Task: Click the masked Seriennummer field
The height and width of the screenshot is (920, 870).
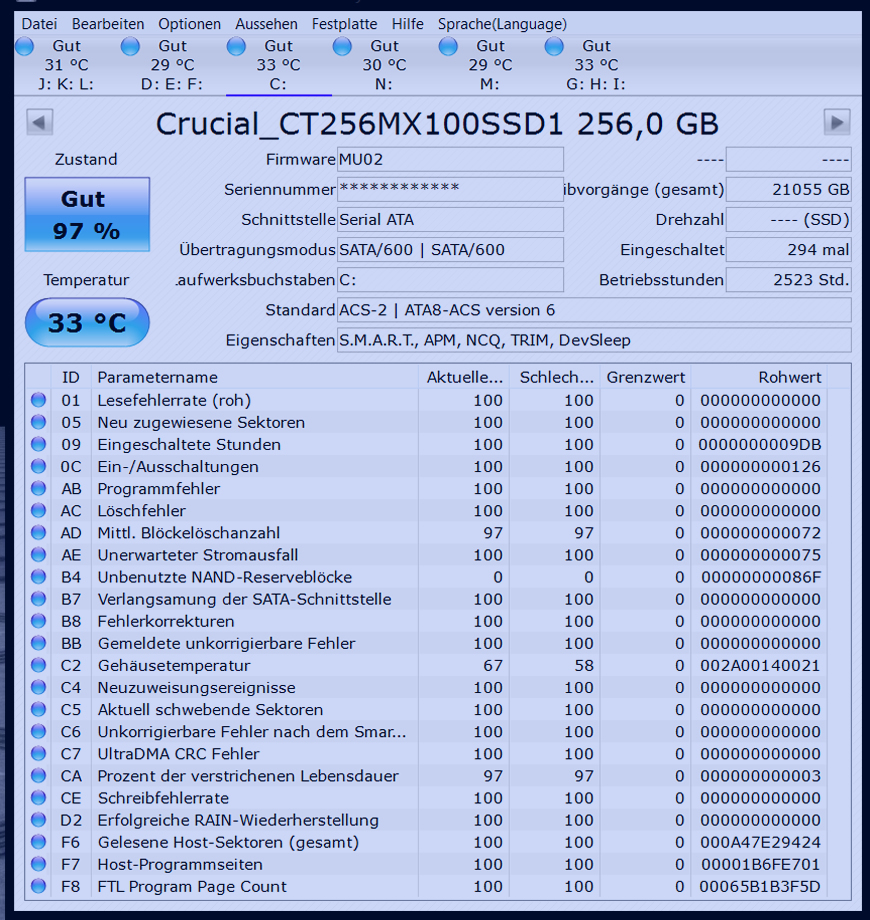Action: click(450, 190)
